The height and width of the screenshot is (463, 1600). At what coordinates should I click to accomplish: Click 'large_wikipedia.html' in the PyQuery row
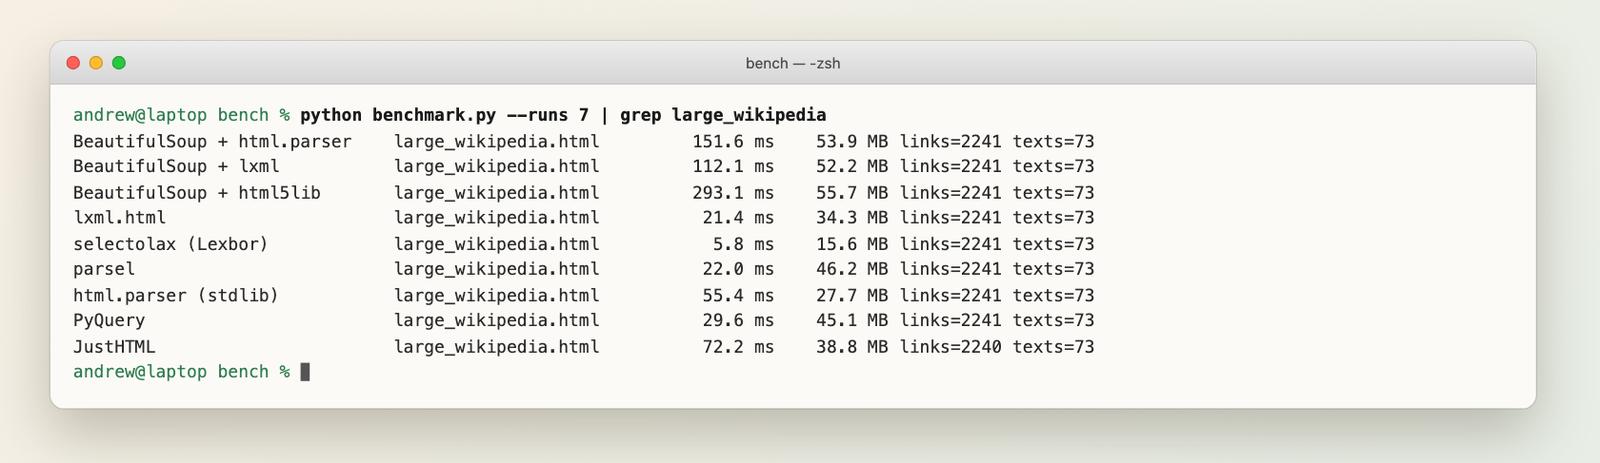point(497,320)
